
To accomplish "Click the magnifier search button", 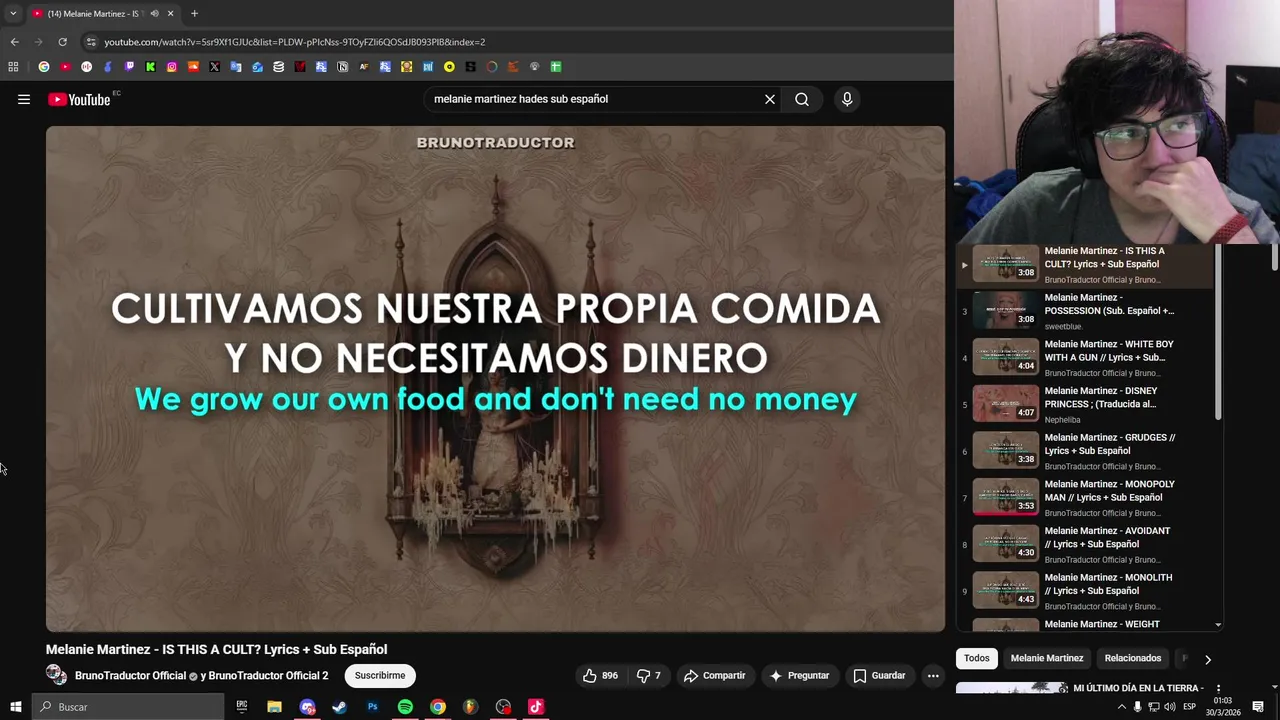I will click(x=802, y=99).
